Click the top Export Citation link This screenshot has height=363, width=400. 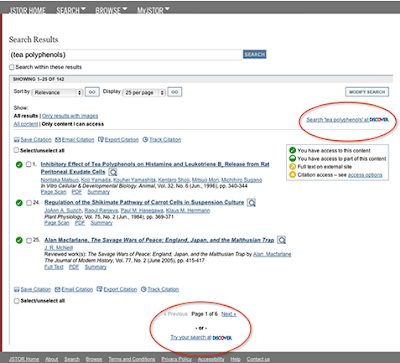(x=118, y=140)
